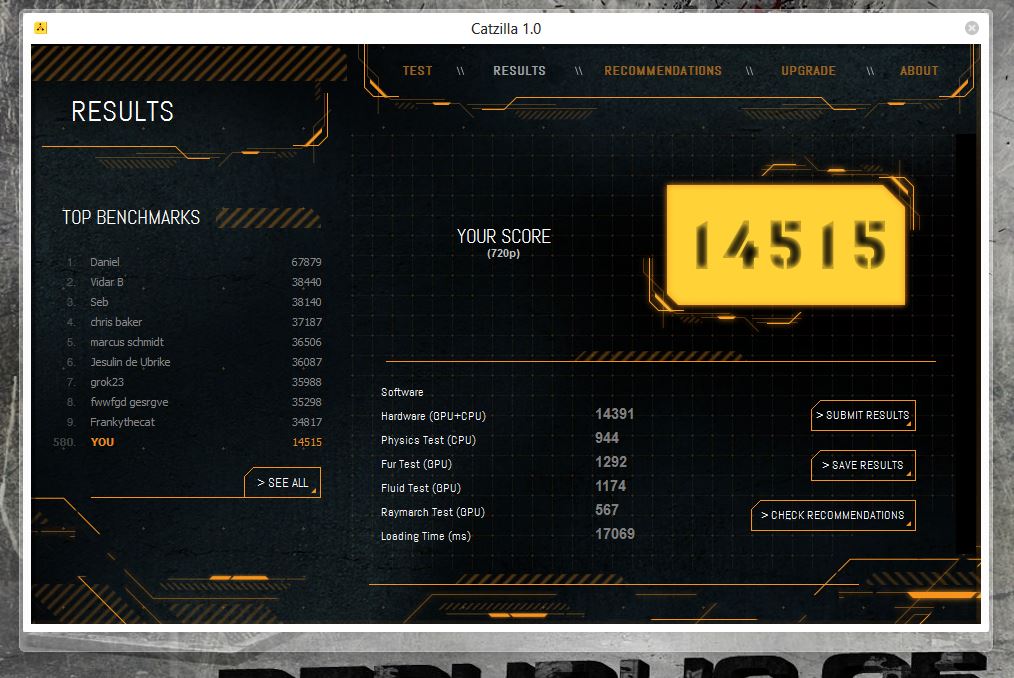The height and width of the screenshot is (678, 1014).
Task: Switch to the RESULTS tab
Action: [x=519, y=71]
